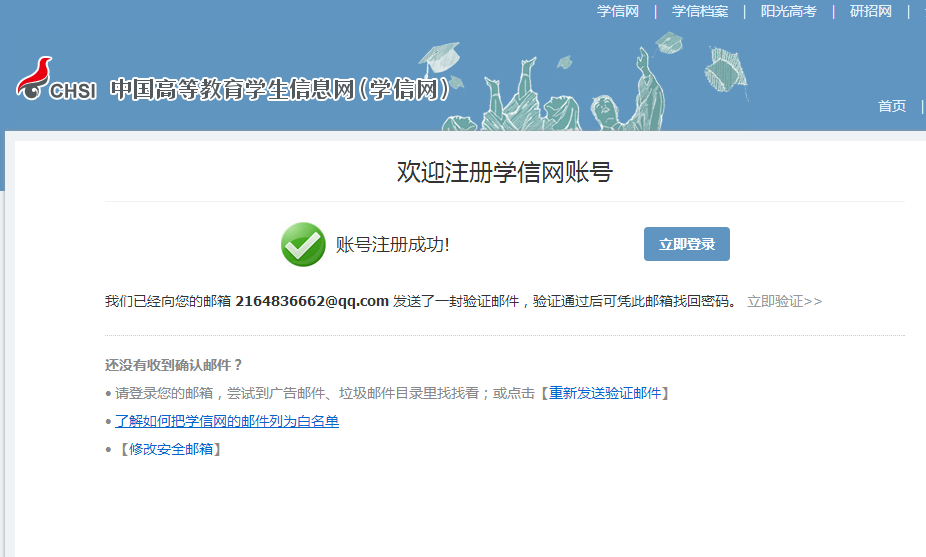The height and width of the screenshot is (557, 926).
Task: Click the text 还没有收到确认邮件？
Action: tap(174, 365)
